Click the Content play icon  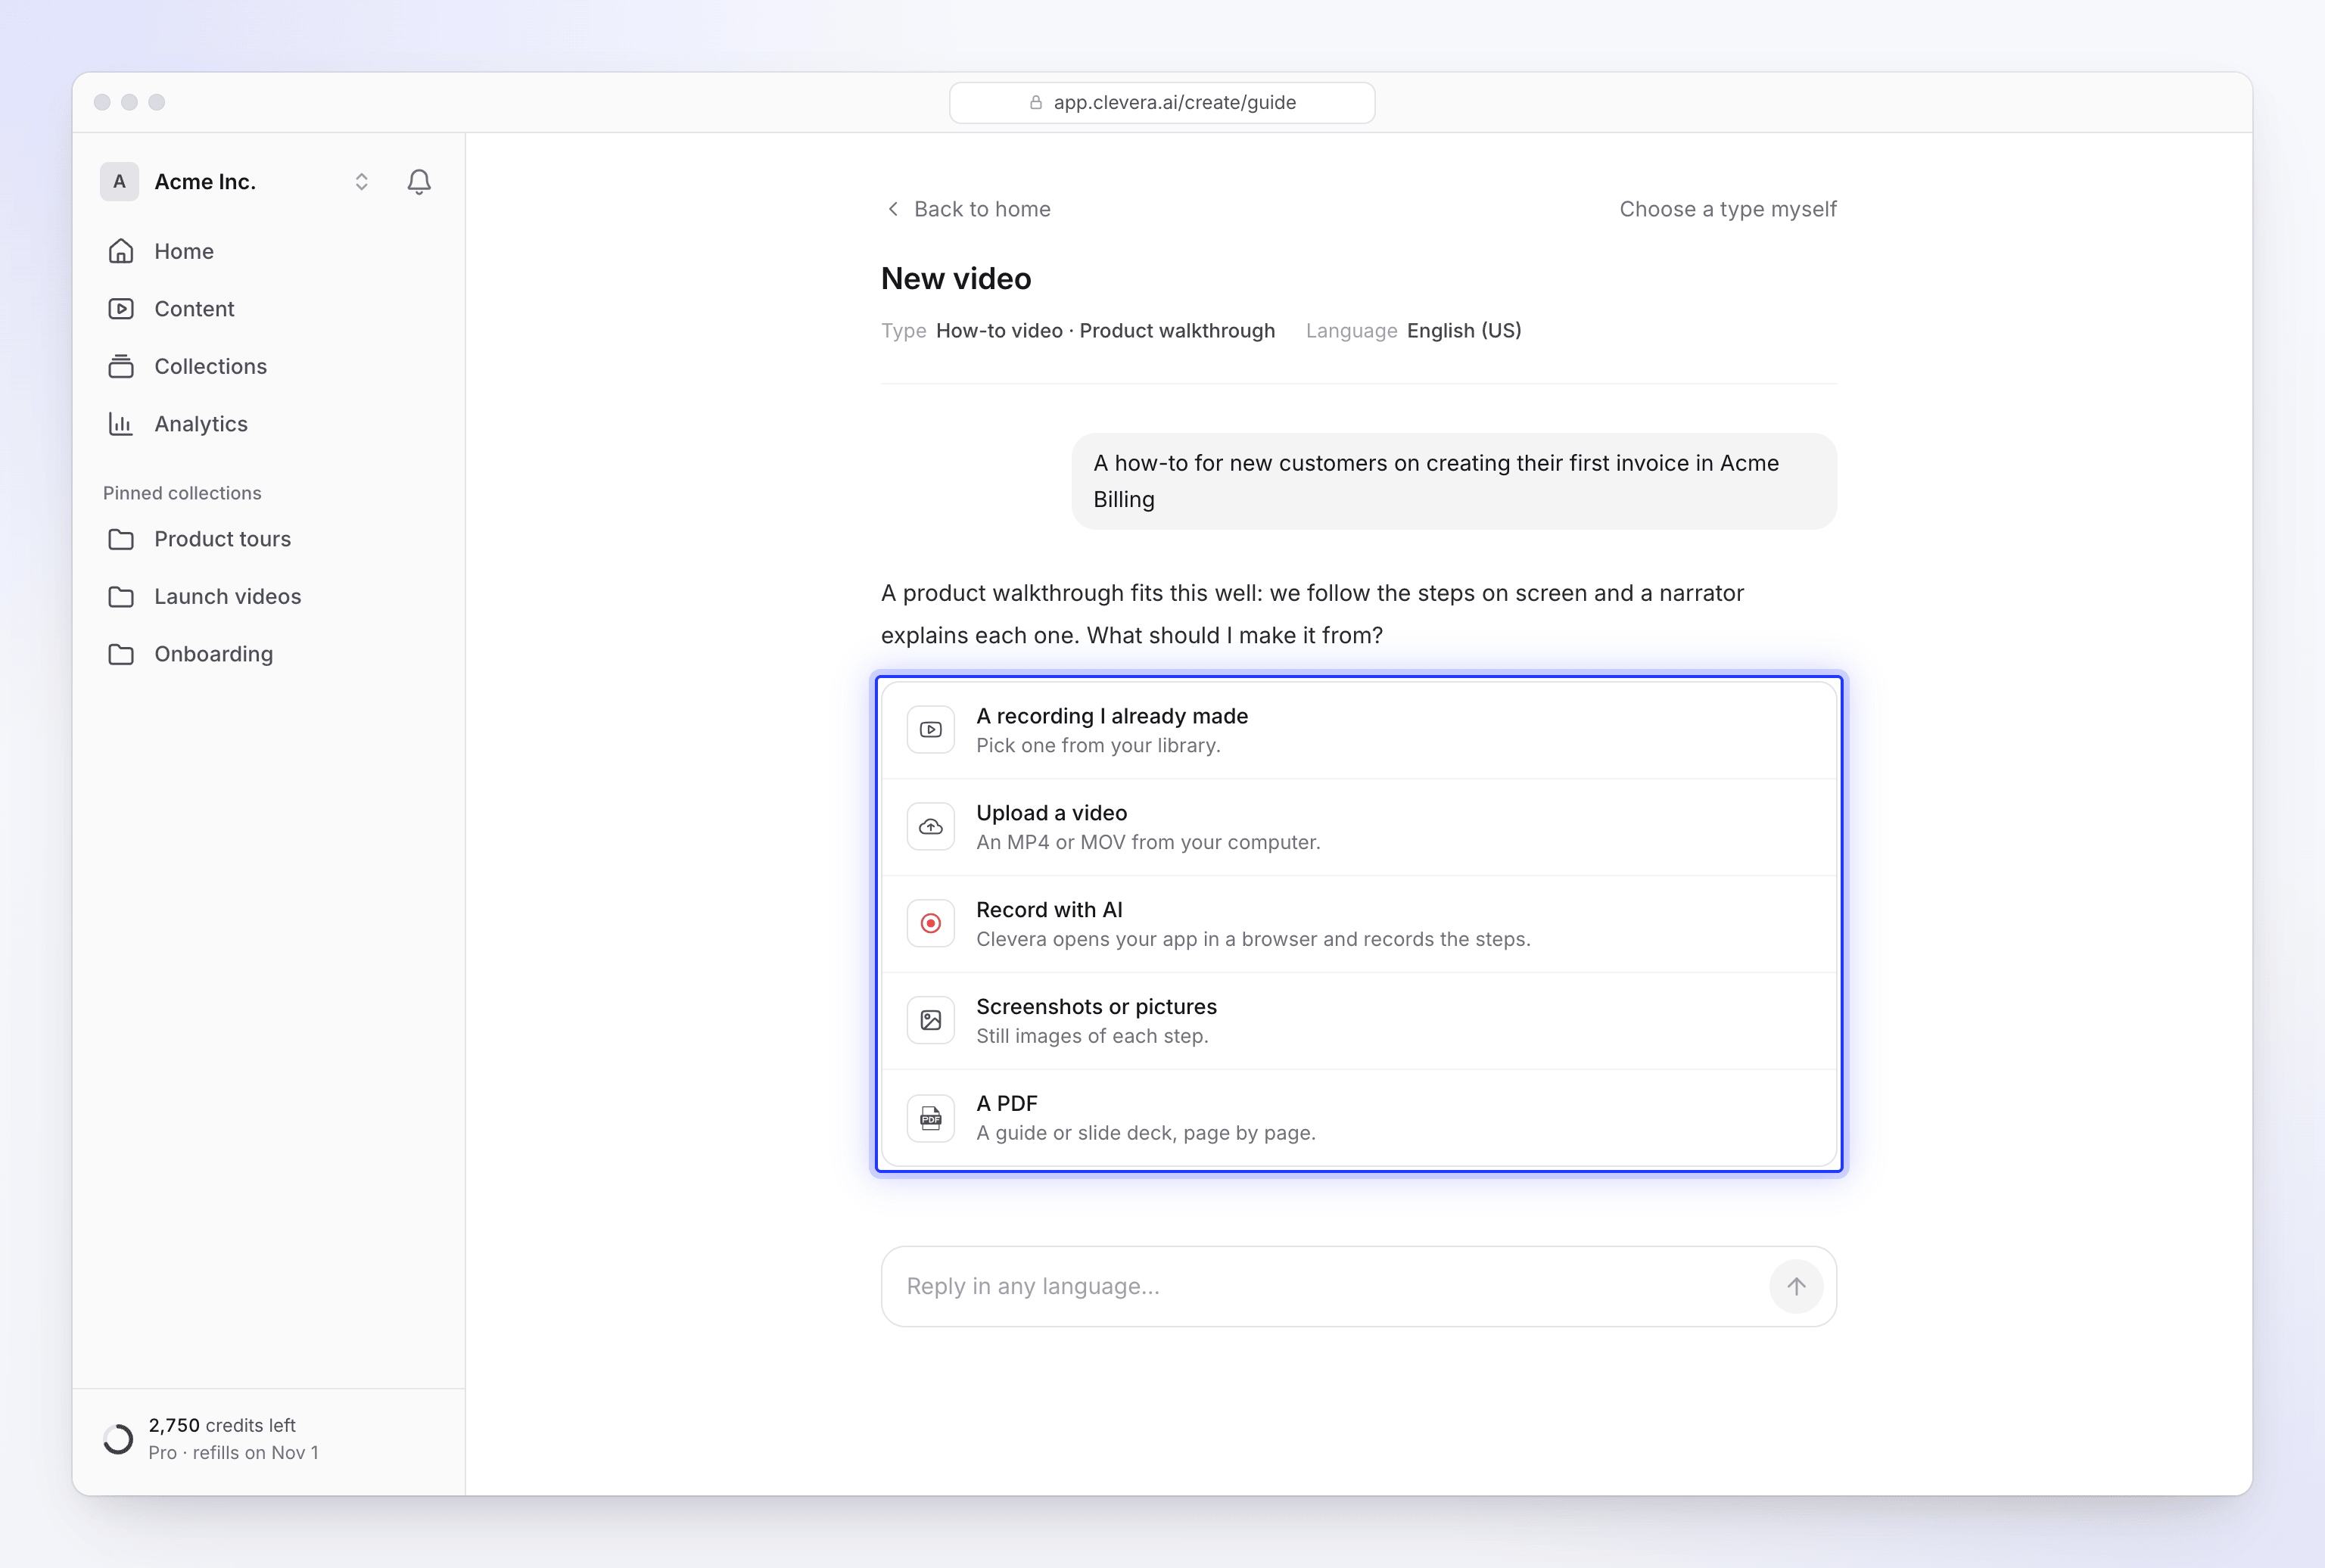(x=121, y=309)
